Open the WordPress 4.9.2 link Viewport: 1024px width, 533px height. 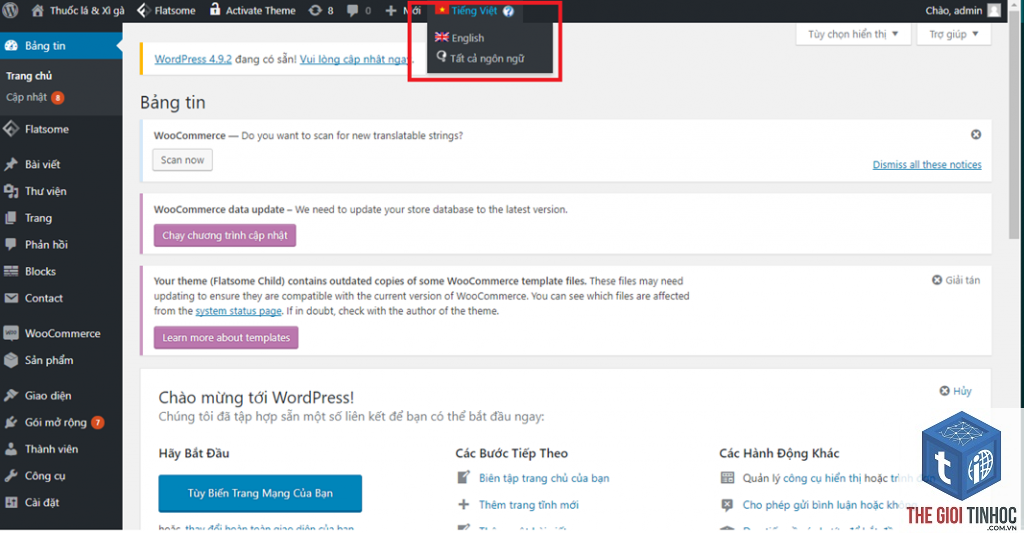(x=193, y=59)
